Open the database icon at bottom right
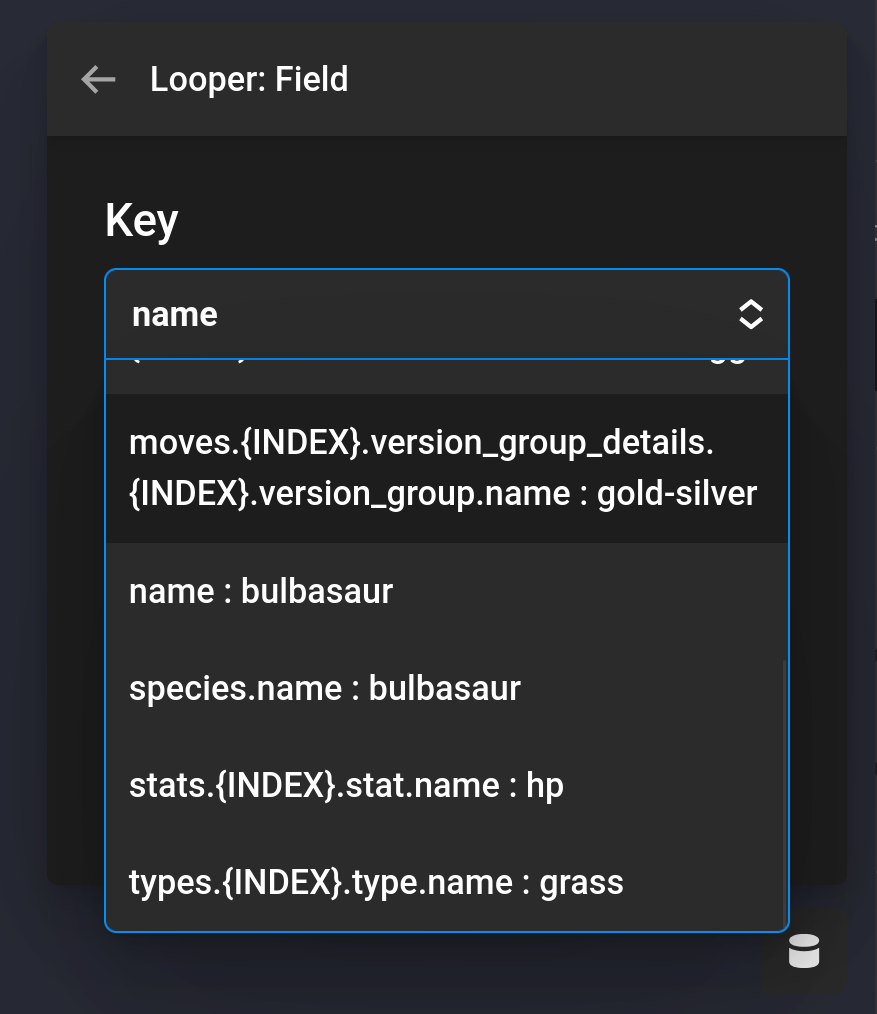Image resolution: width=877 pixels, height=1014 pixels. pyautogui.click(x=803, y=951)
